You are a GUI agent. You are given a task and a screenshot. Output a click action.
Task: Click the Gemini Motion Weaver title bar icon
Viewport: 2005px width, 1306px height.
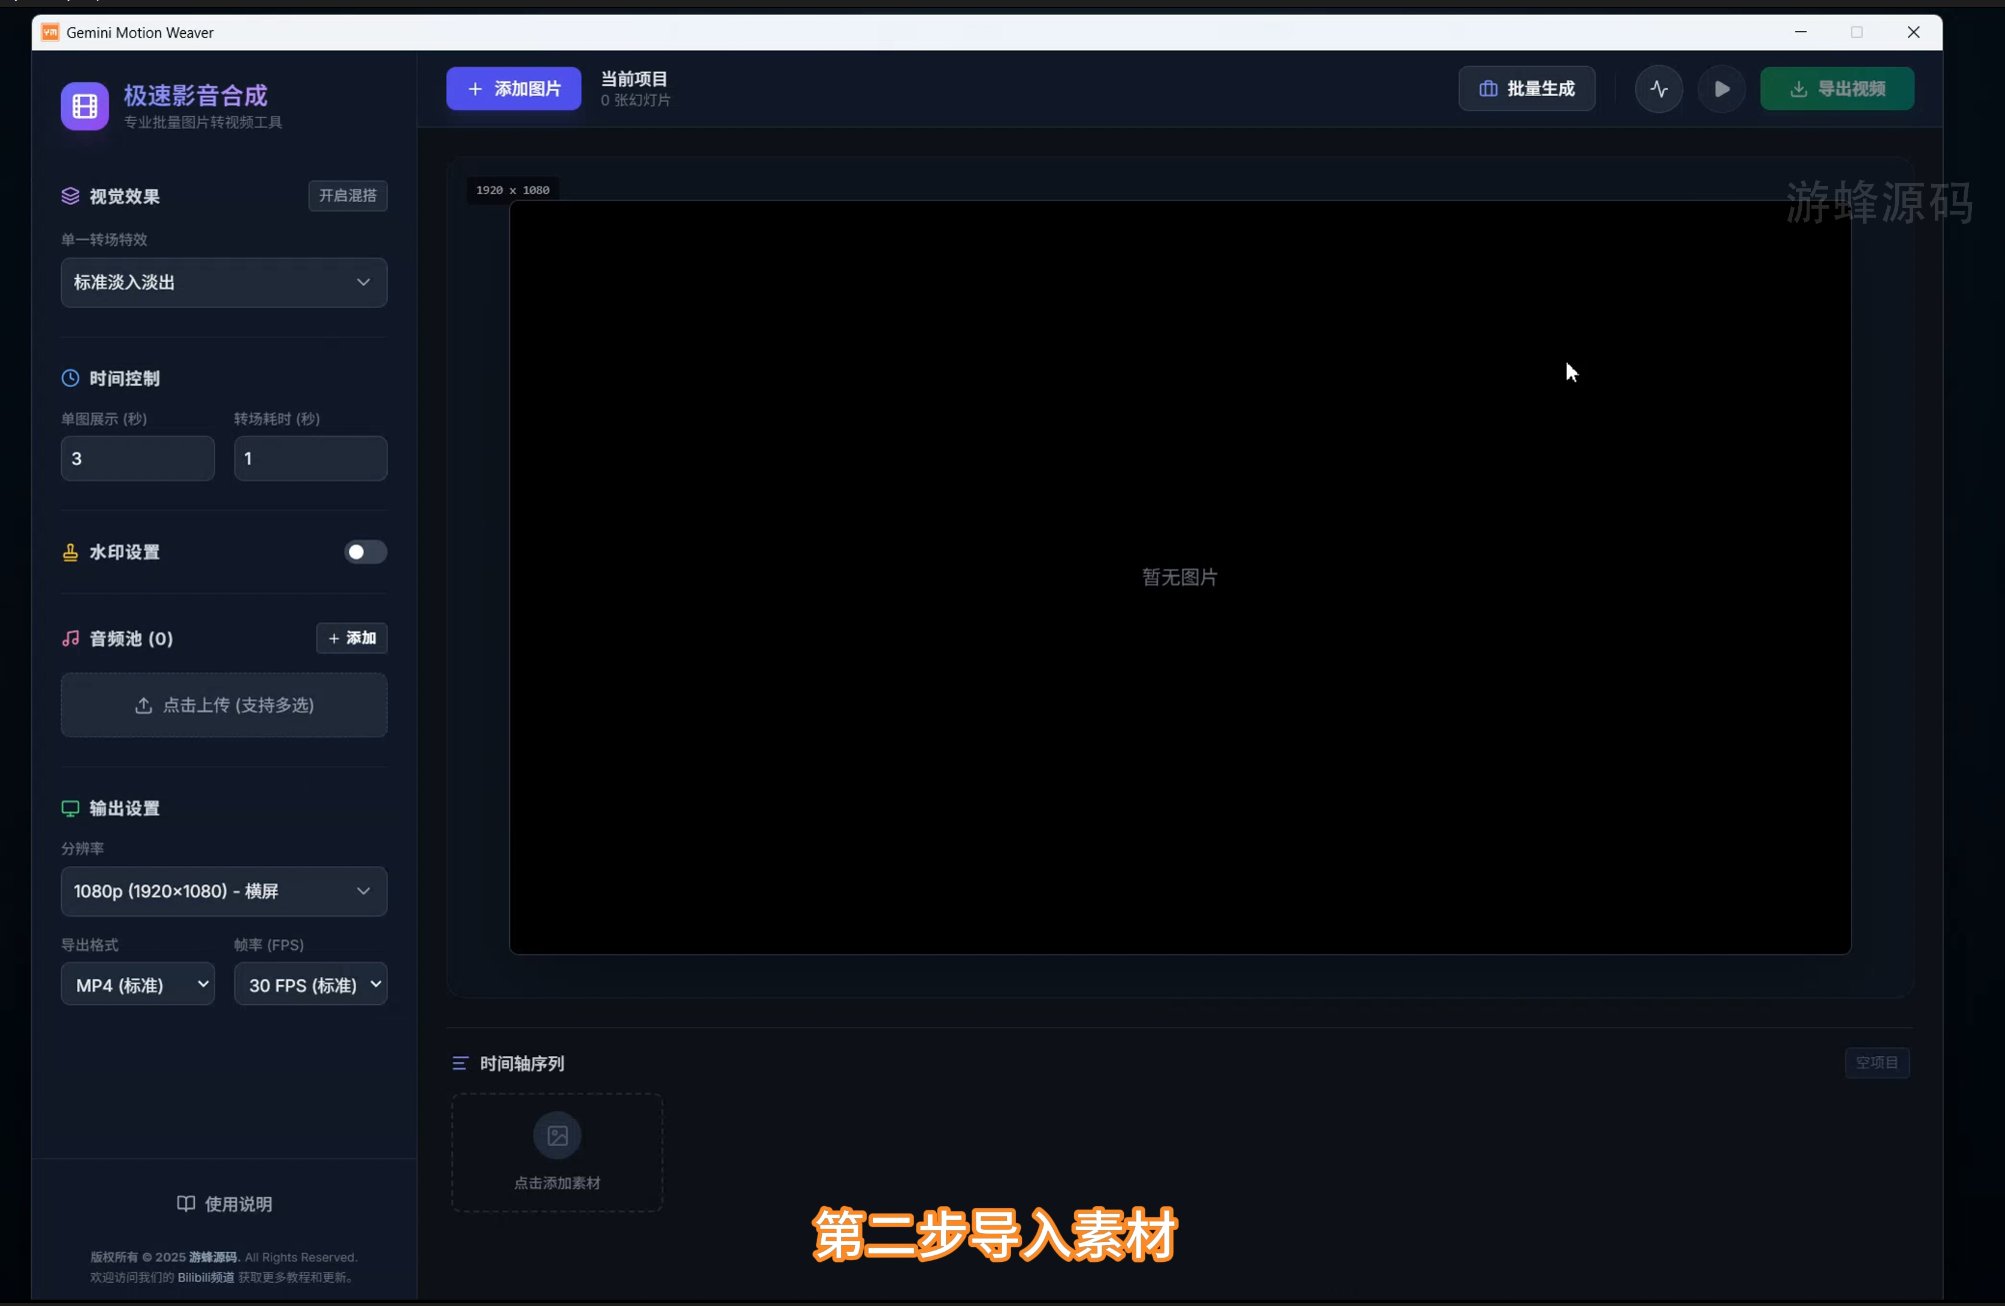pos(50,32)
